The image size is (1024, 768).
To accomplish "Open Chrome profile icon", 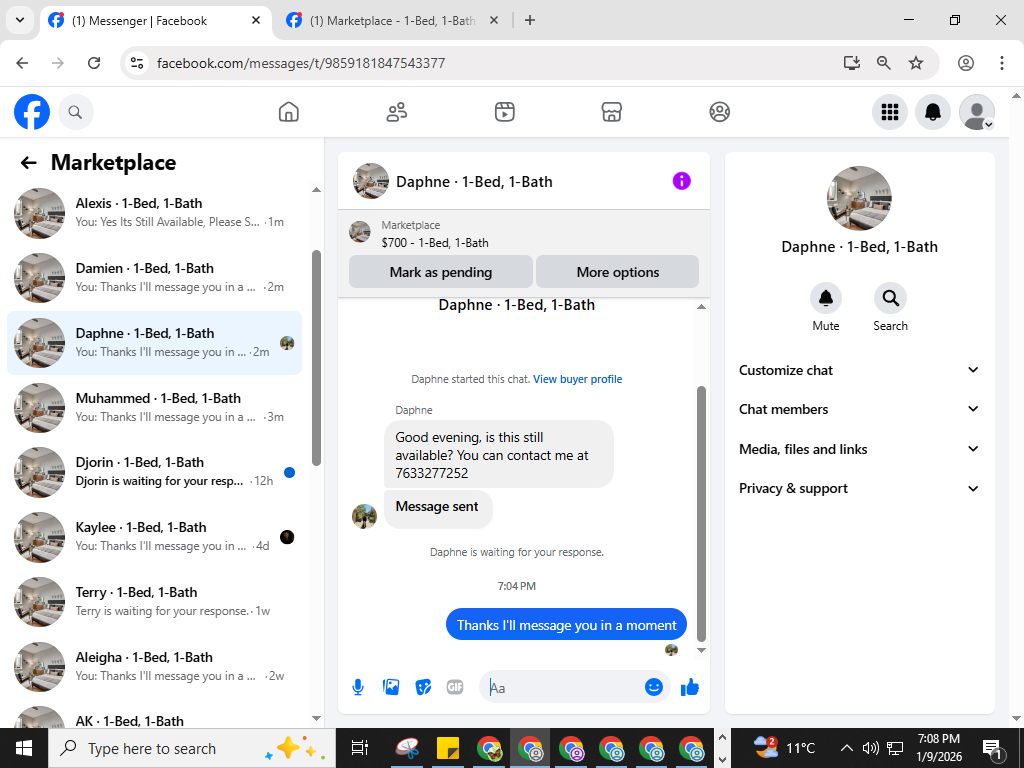I will coord(966,63).
